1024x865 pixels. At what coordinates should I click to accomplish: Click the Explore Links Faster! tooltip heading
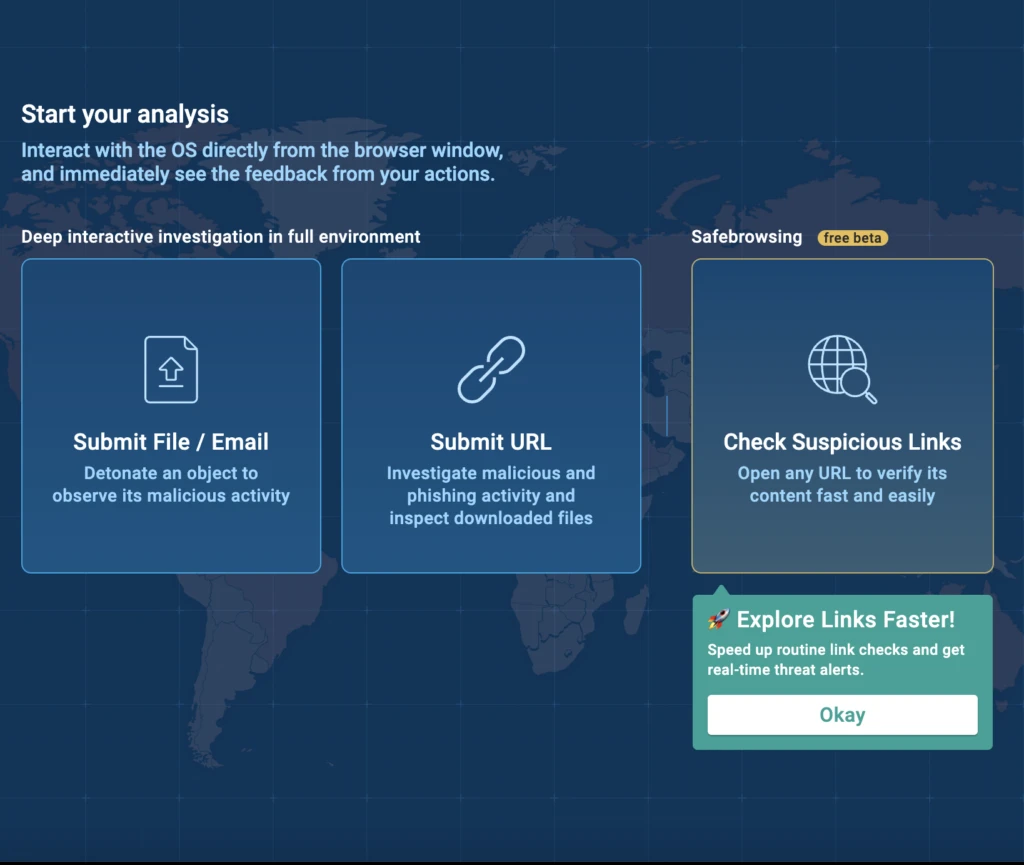pyautogui.click(x=845, y=620)
